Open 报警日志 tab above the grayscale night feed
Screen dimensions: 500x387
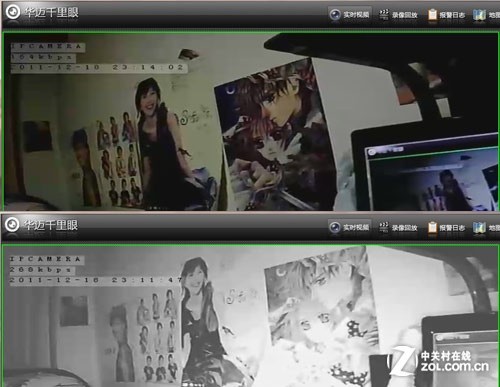[x=446, y=227]
